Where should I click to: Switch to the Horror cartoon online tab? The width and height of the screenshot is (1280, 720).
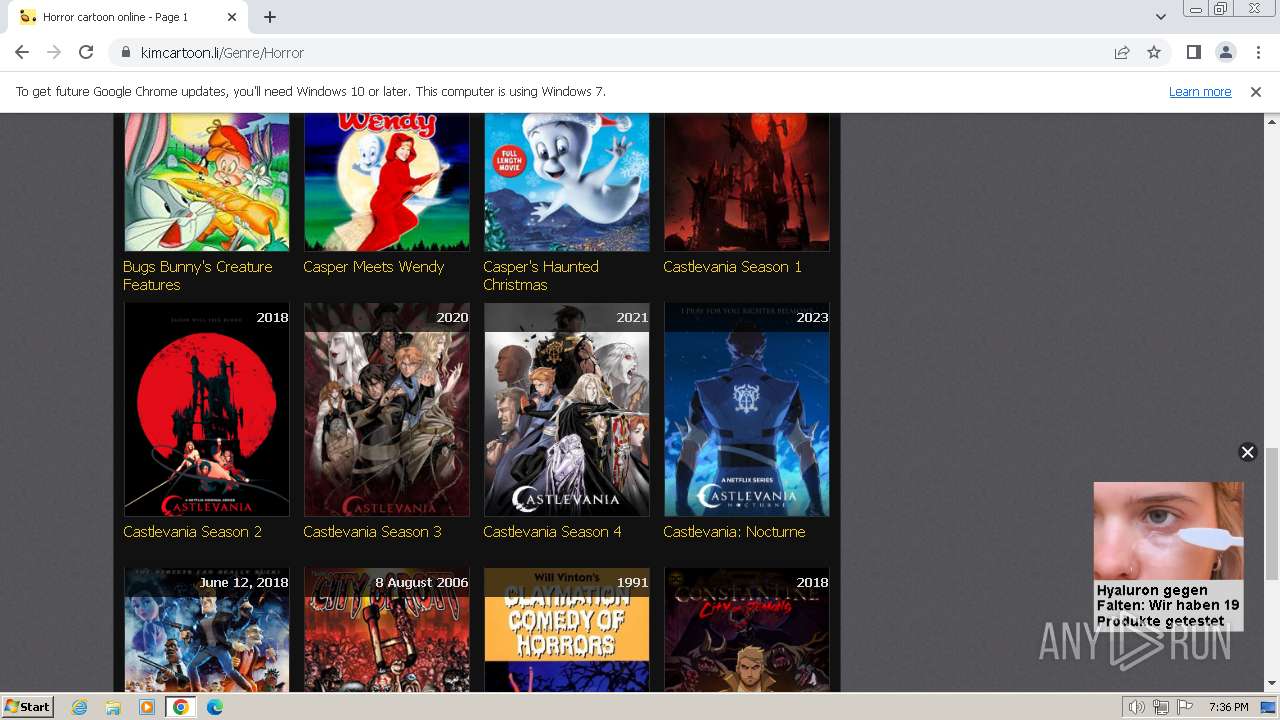[x=127, y=17]
